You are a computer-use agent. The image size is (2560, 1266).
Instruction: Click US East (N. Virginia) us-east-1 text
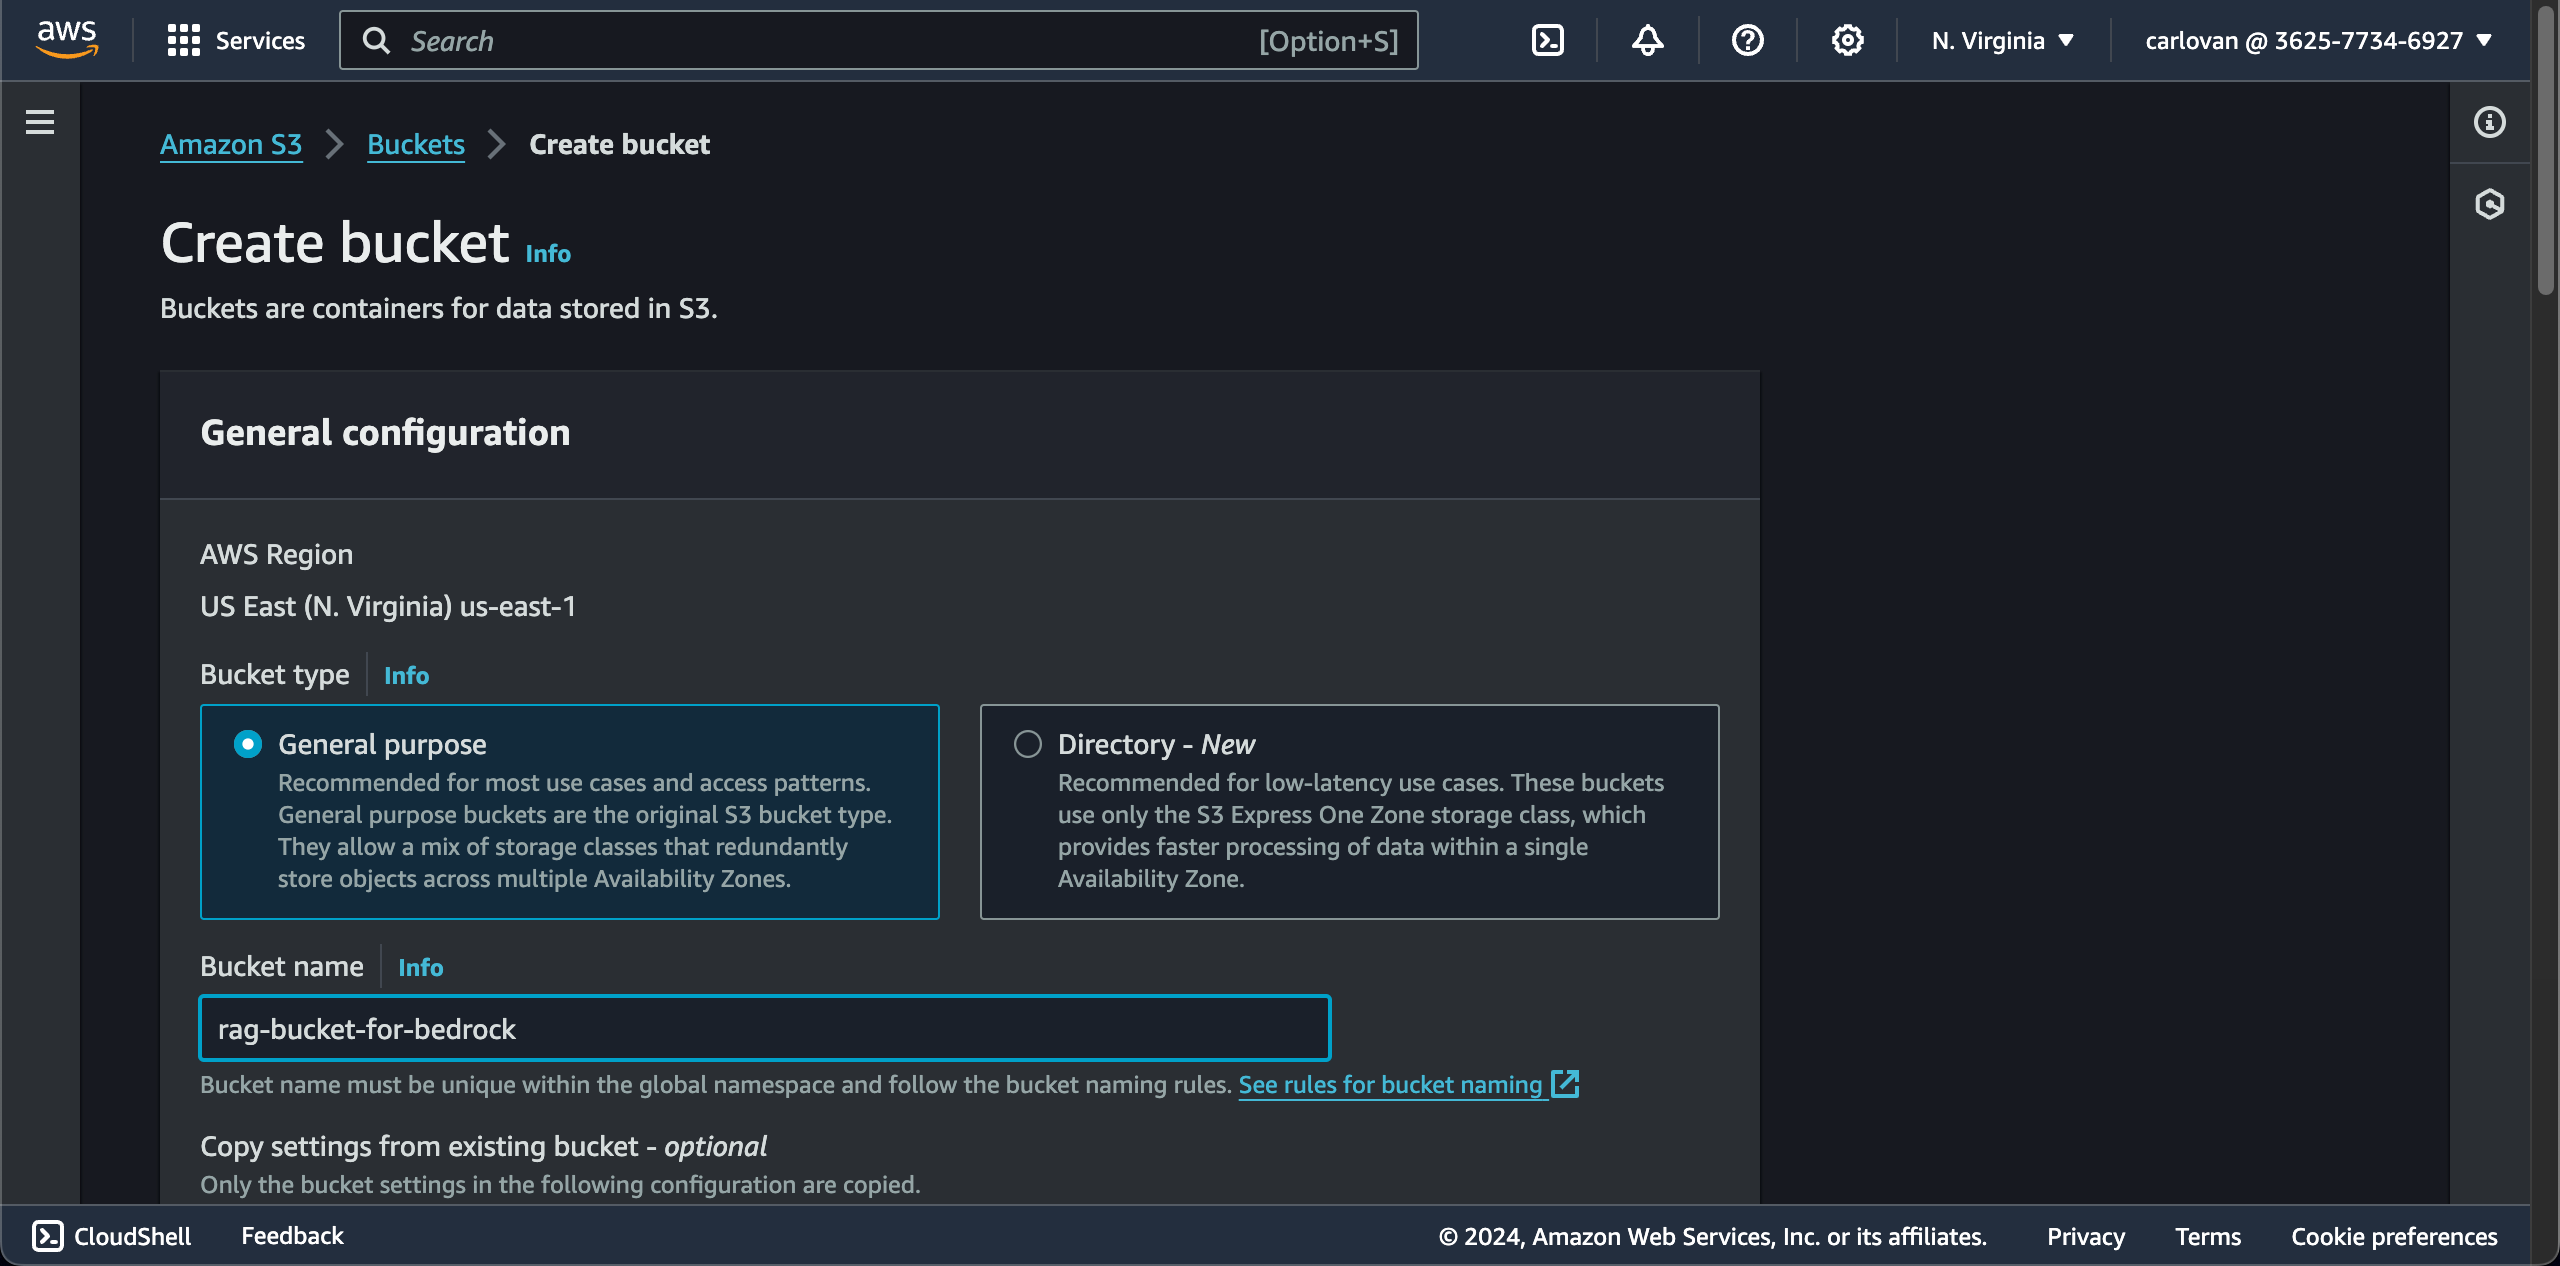tap(388, 607)
